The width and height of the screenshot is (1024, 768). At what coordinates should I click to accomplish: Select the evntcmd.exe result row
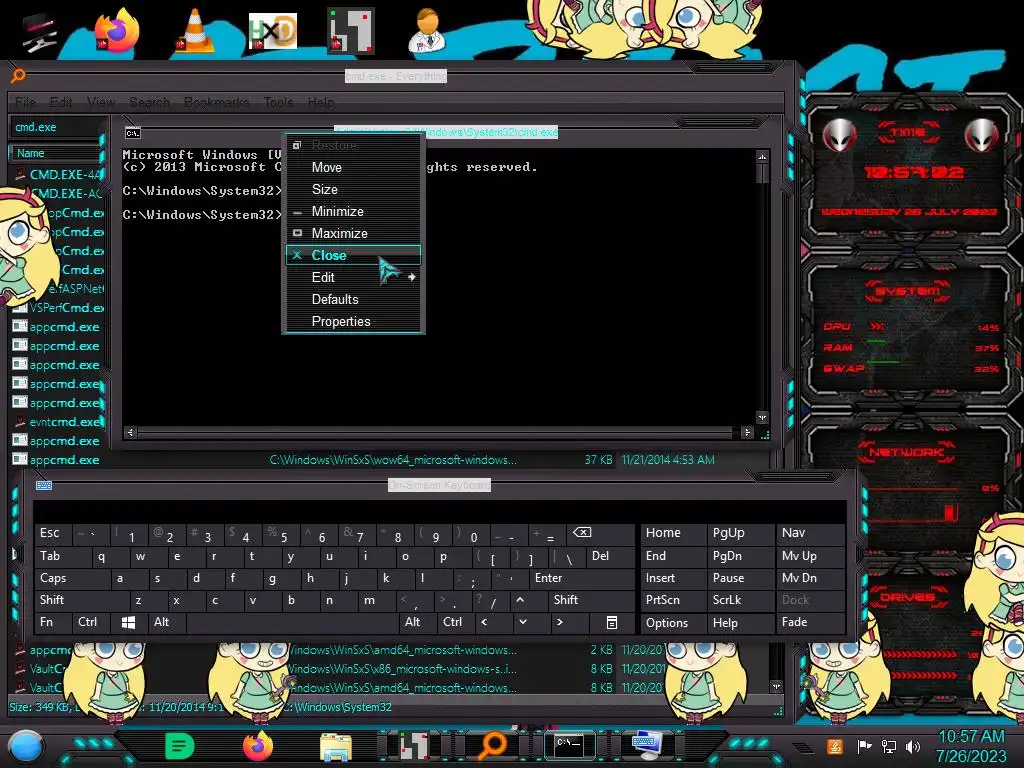click(58, 422)
